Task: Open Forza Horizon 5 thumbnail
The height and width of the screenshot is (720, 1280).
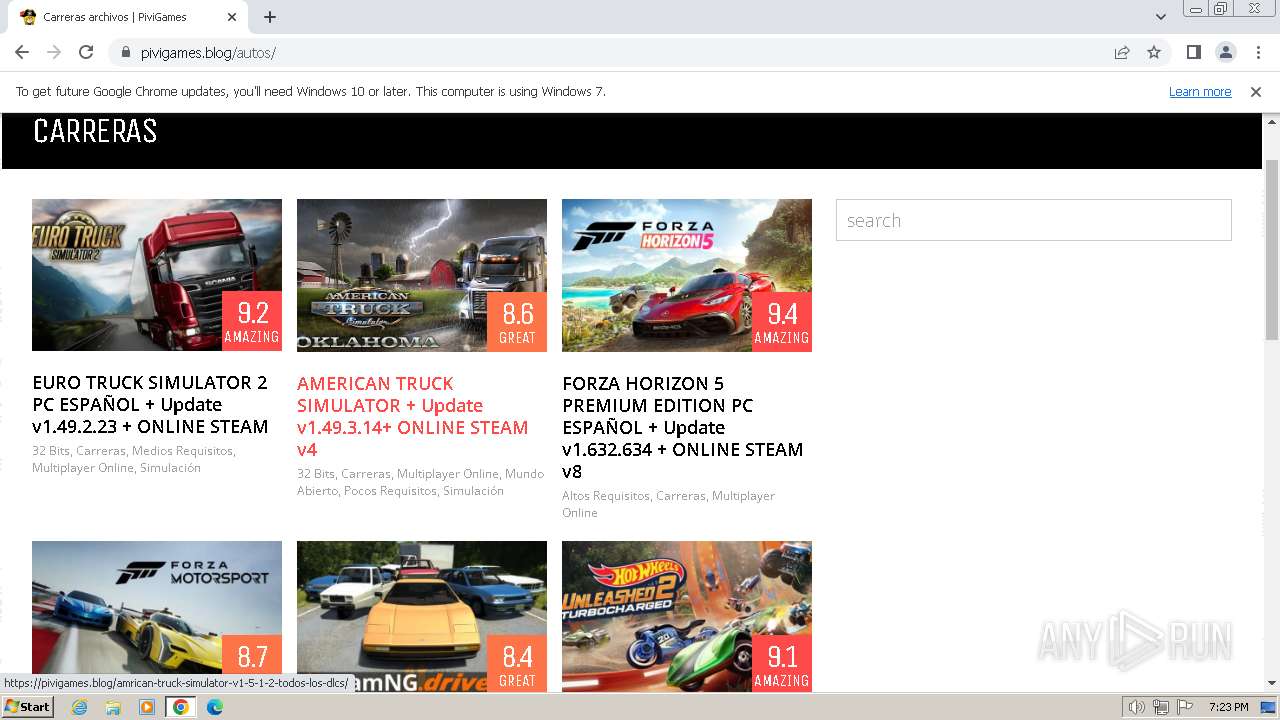Action: point(687,275)
